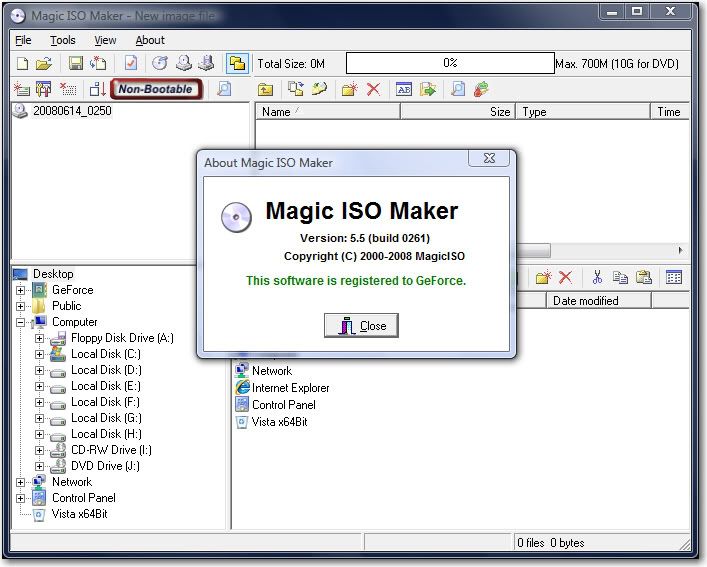707x567 pixels.
Task: Click the magnifier search icon in the left toolbar
Action: [224, 89]
